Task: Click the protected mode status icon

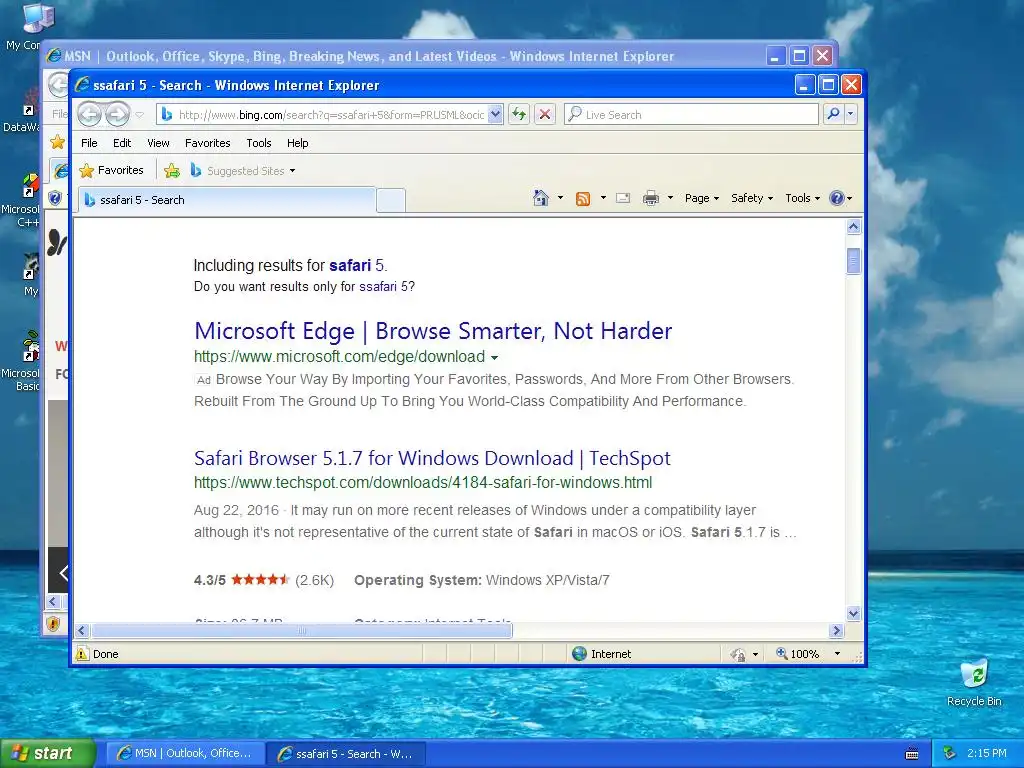Action: click(x=738, y=654)
